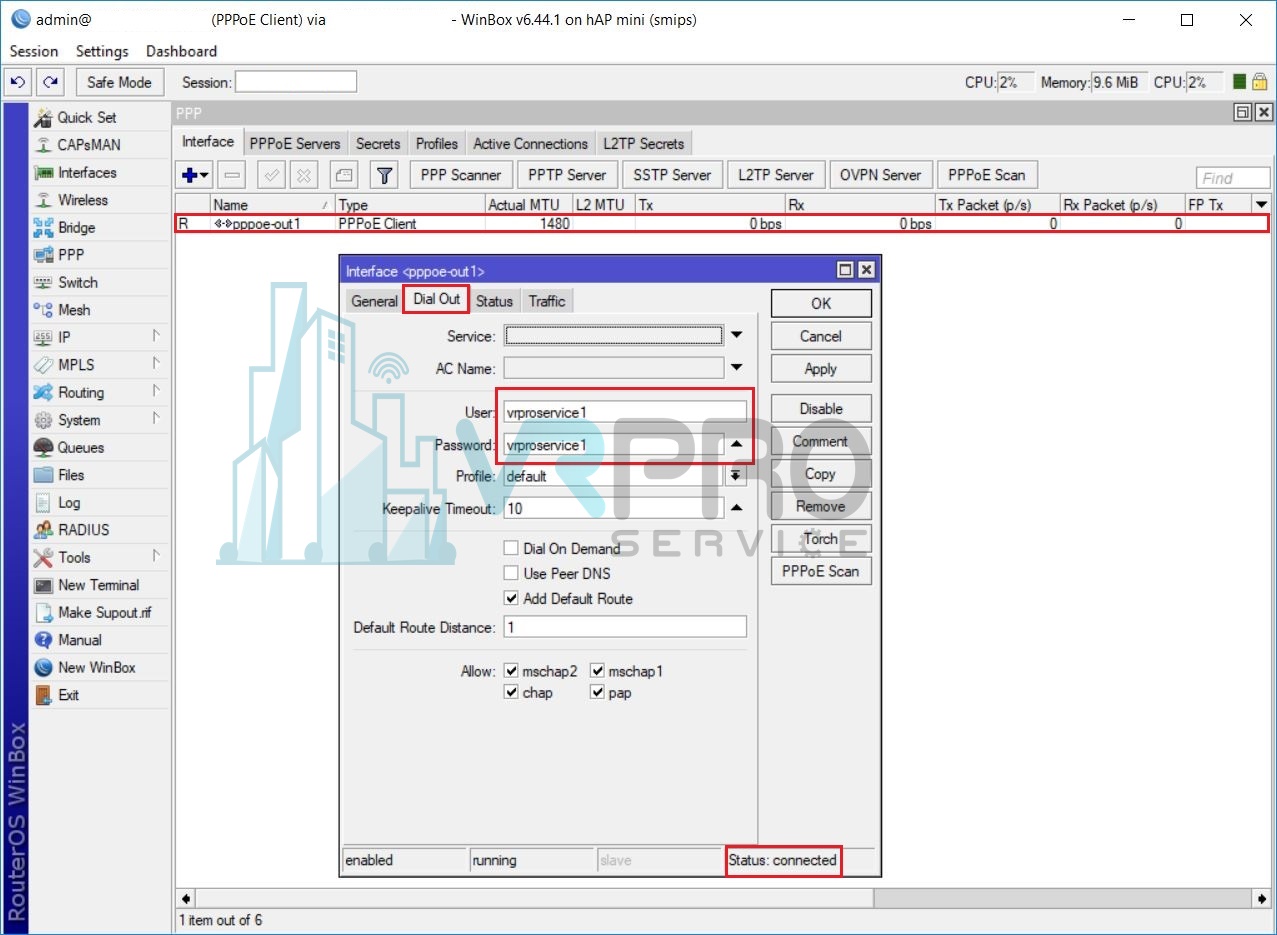
Task: Open PPP Scanner button
Action: [x=461, y=175]
